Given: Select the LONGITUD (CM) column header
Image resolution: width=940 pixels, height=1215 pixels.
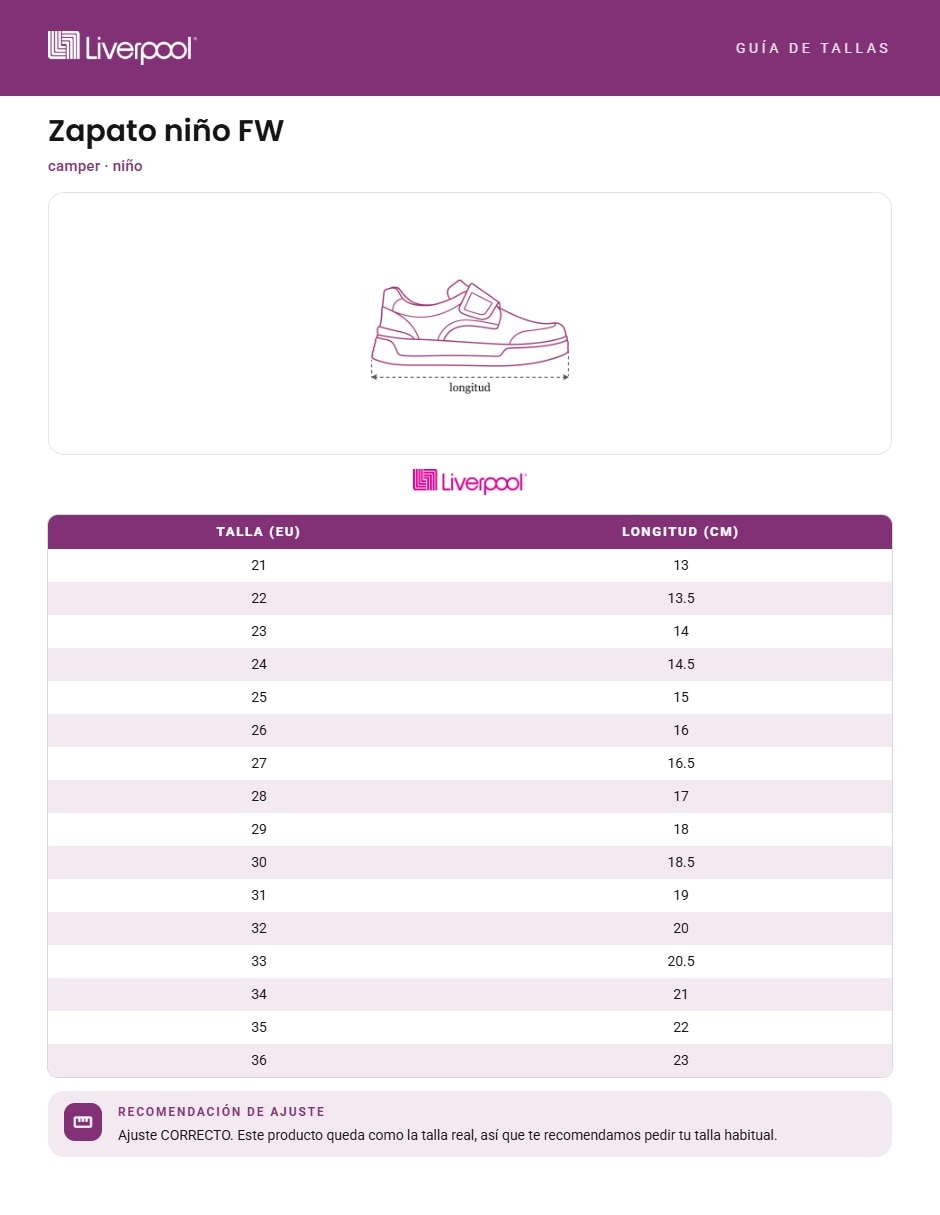Looking at the screenshot, I should 680,532.
